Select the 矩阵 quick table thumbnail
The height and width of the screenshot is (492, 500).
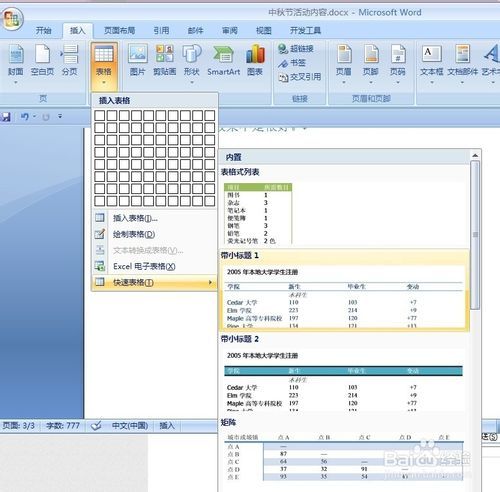[344, 451]
